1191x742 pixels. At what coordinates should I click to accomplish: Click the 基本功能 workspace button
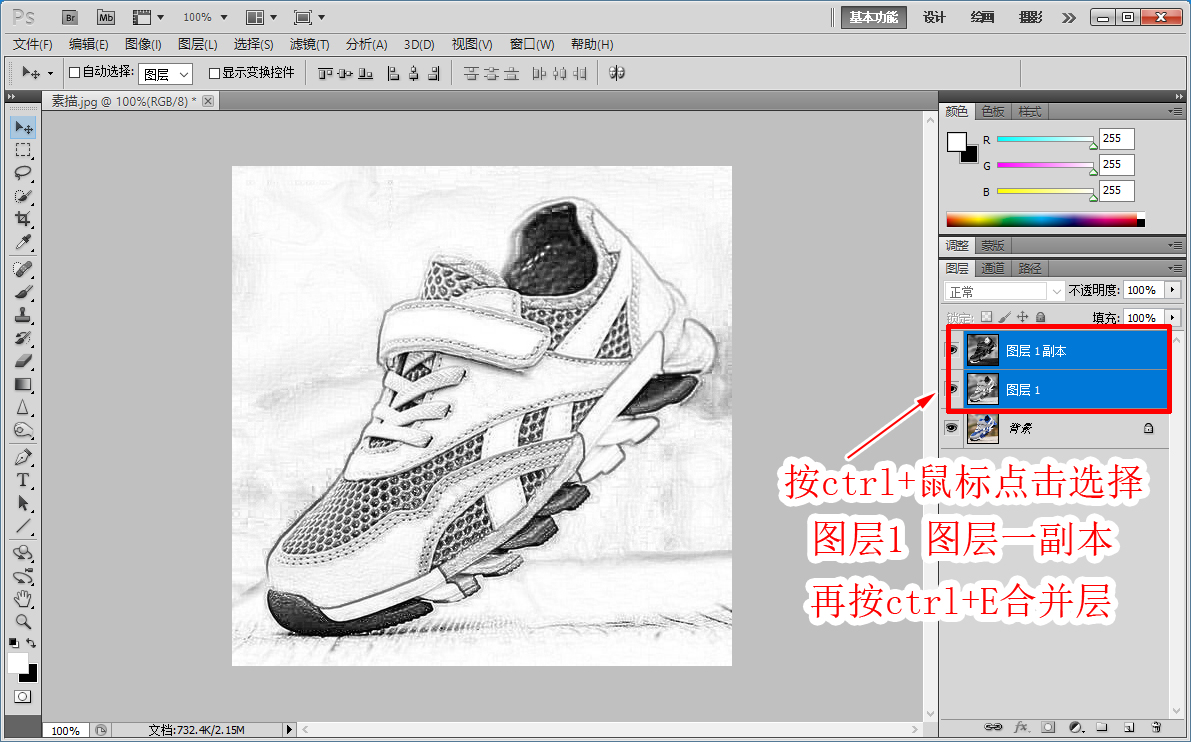pyautogui.click(x=873, y=17)
